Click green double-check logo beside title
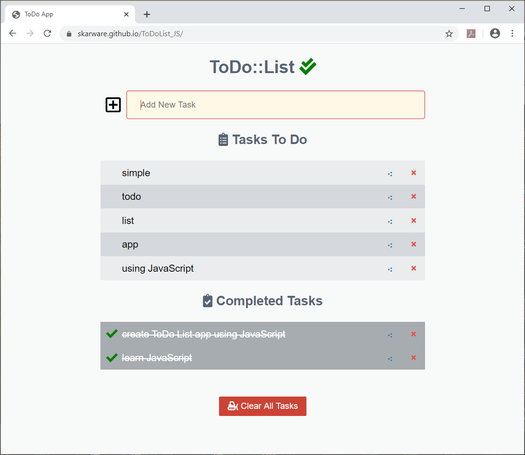The image size is (525, 455). 308,66
